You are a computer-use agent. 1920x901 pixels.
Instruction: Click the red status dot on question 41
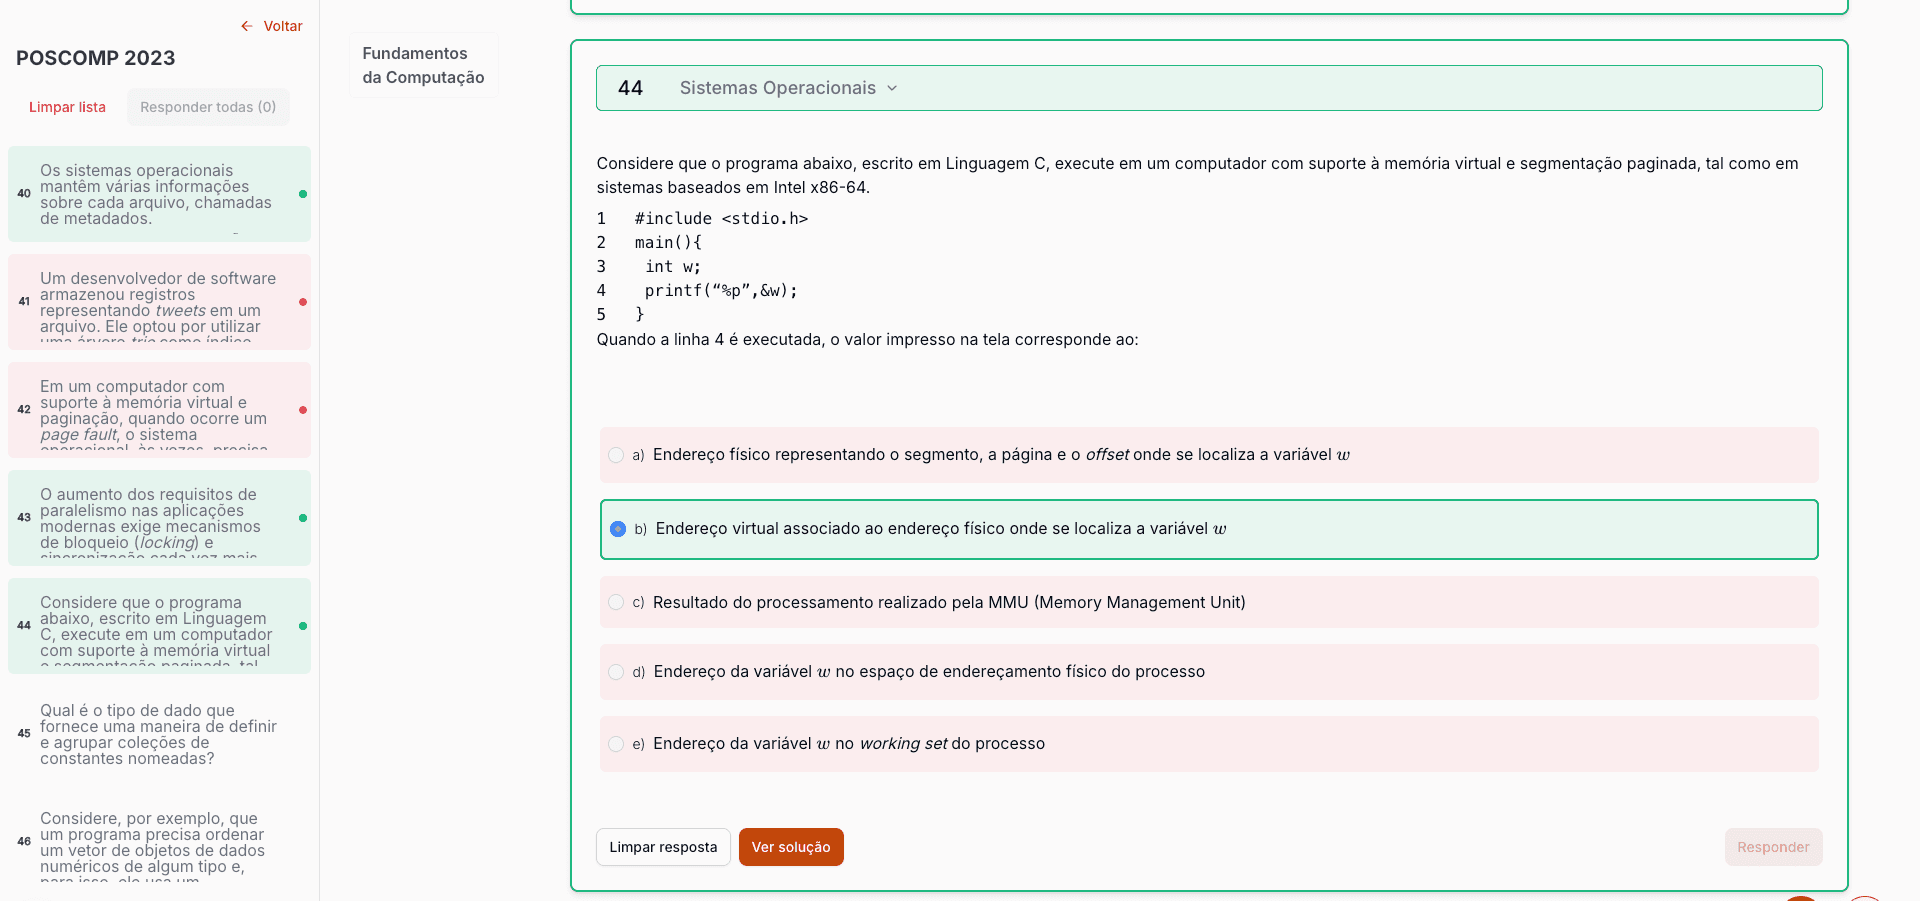[303, 301]
